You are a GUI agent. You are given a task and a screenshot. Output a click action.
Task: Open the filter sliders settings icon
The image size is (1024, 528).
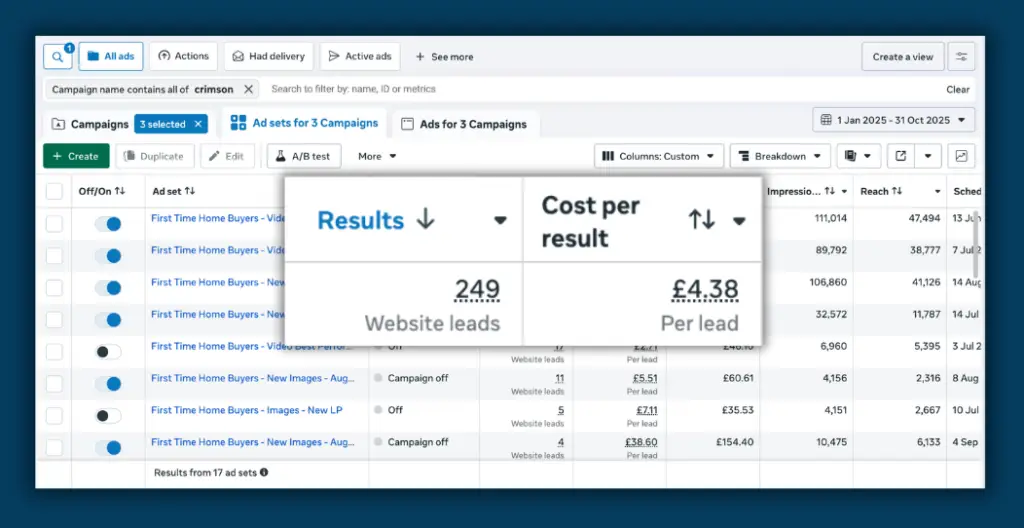pos(961,57)
